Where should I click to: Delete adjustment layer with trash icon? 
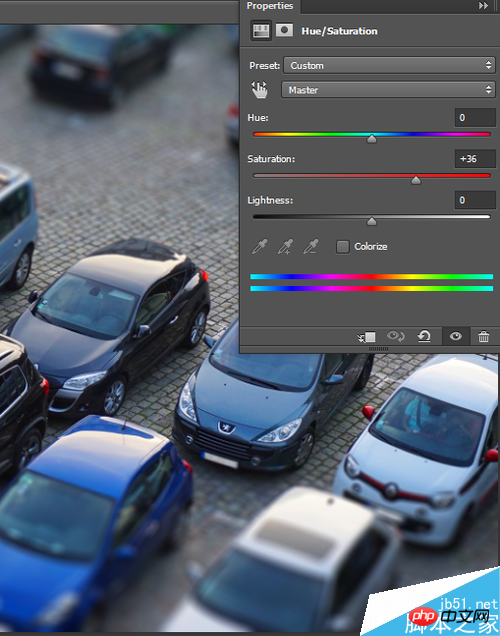tap(483, 336)
